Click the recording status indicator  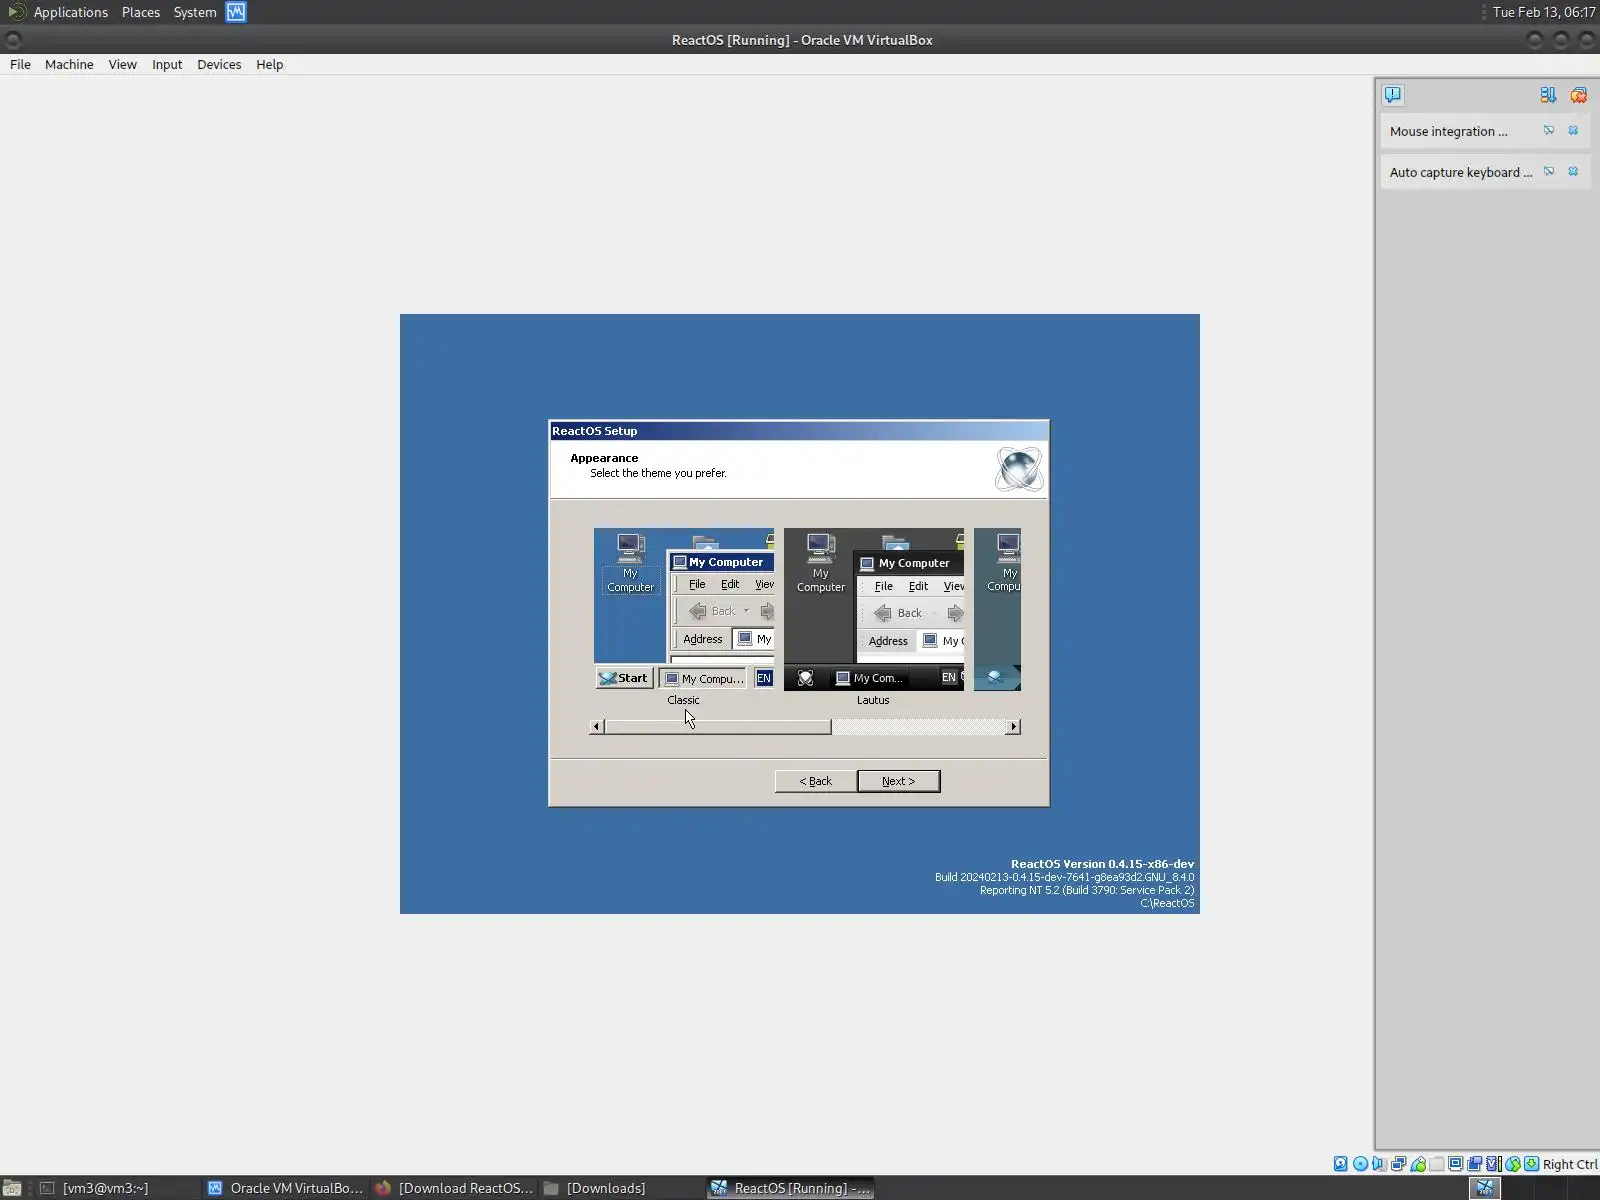click(x=1475, y=1164)
